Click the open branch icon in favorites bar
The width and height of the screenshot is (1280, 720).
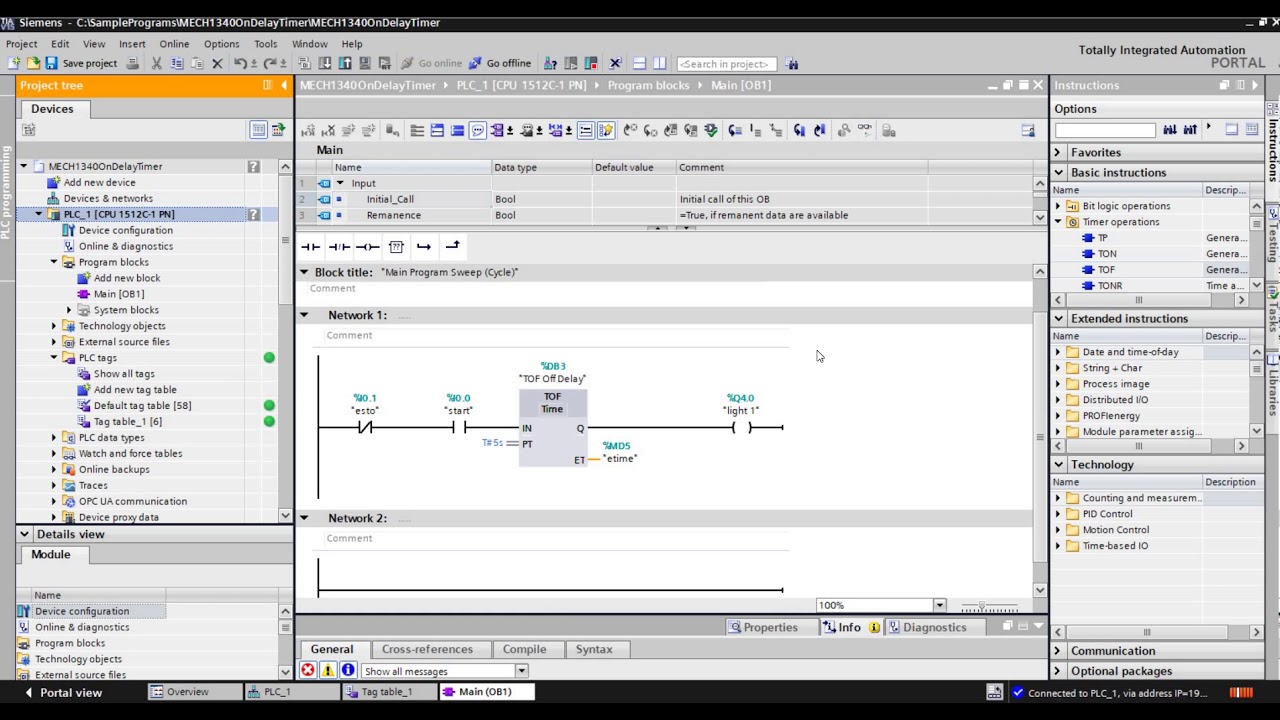(x=424, y=246)
